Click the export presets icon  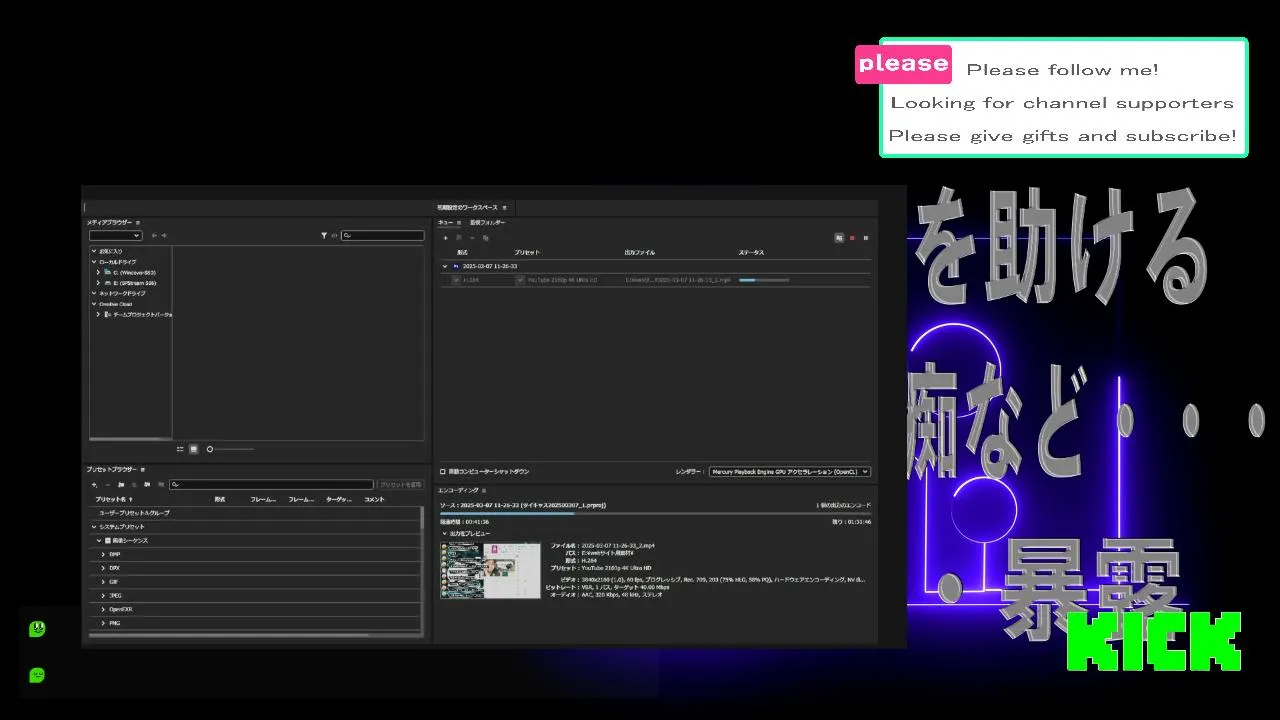point(160,485)
